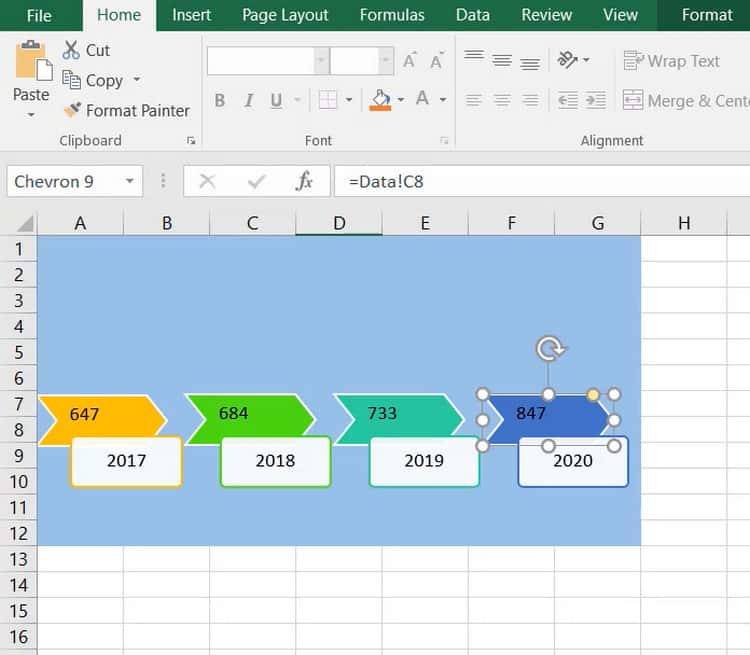Viewport: 750px width, 655px height.
Task: Switch to the Review tab
Action: tap(546, 15)
